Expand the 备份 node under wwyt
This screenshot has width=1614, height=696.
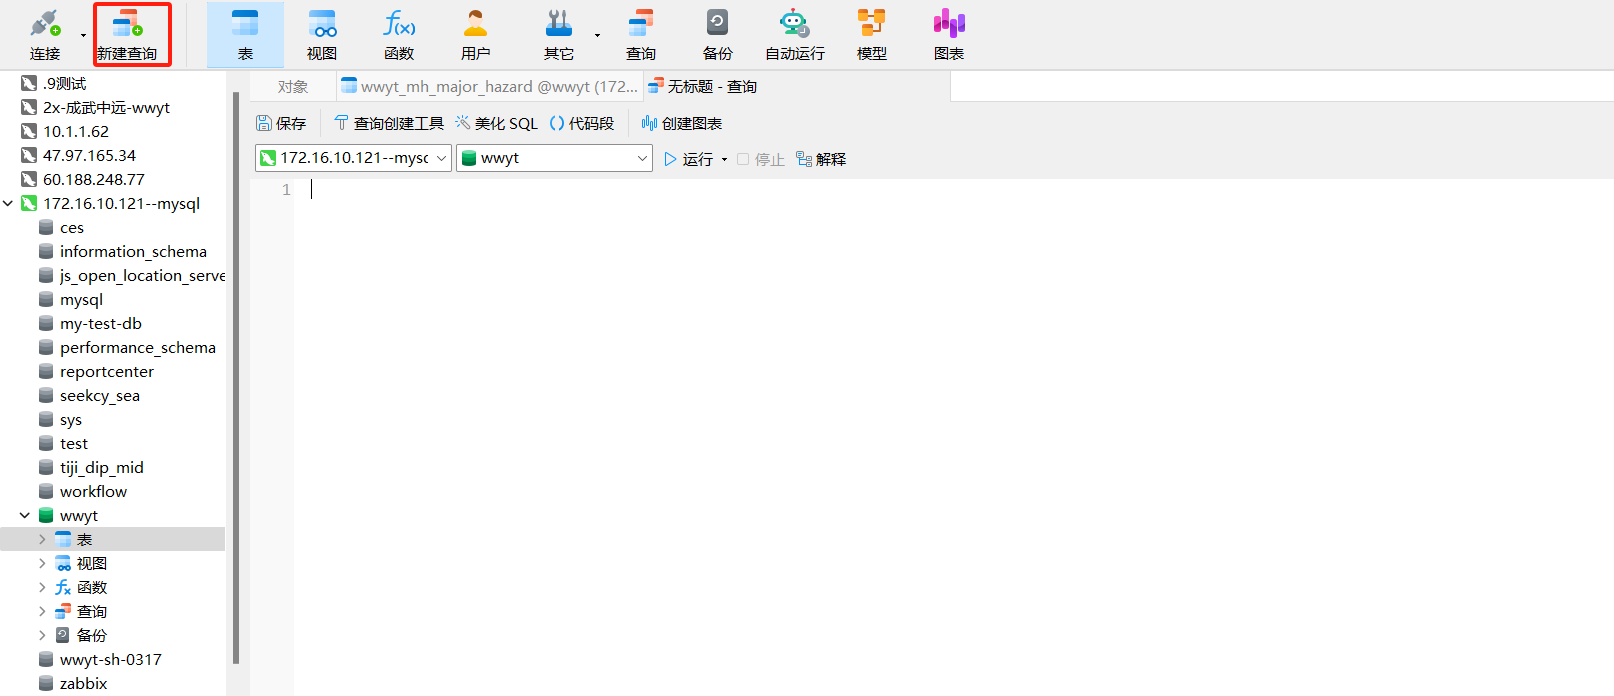pos(42,635)
